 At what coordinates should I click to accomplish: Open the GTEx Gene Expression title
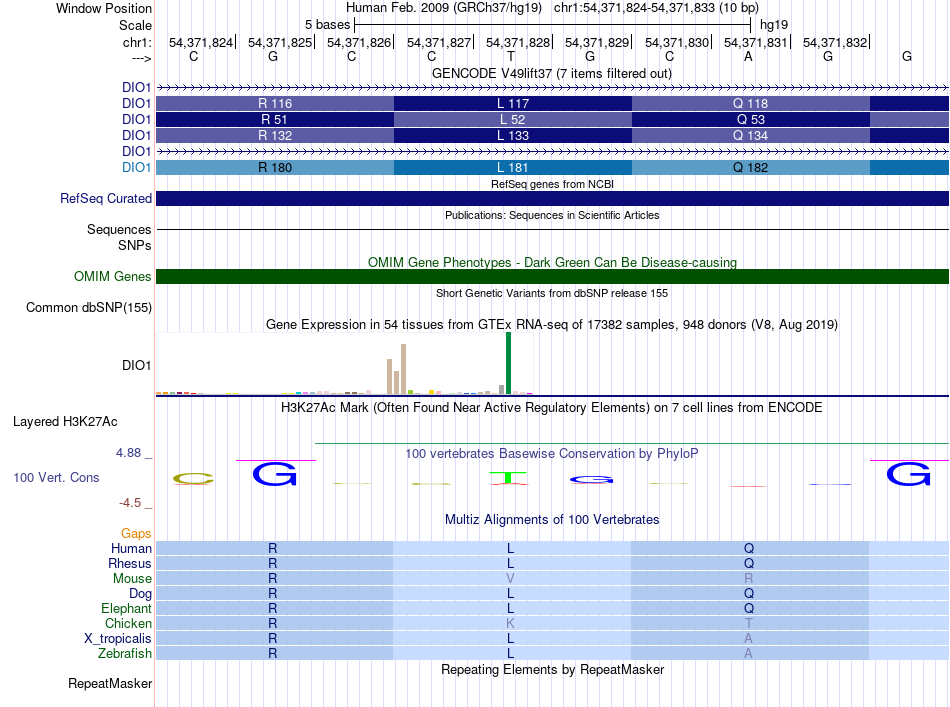pyautogui.click(x=552, y=324)
